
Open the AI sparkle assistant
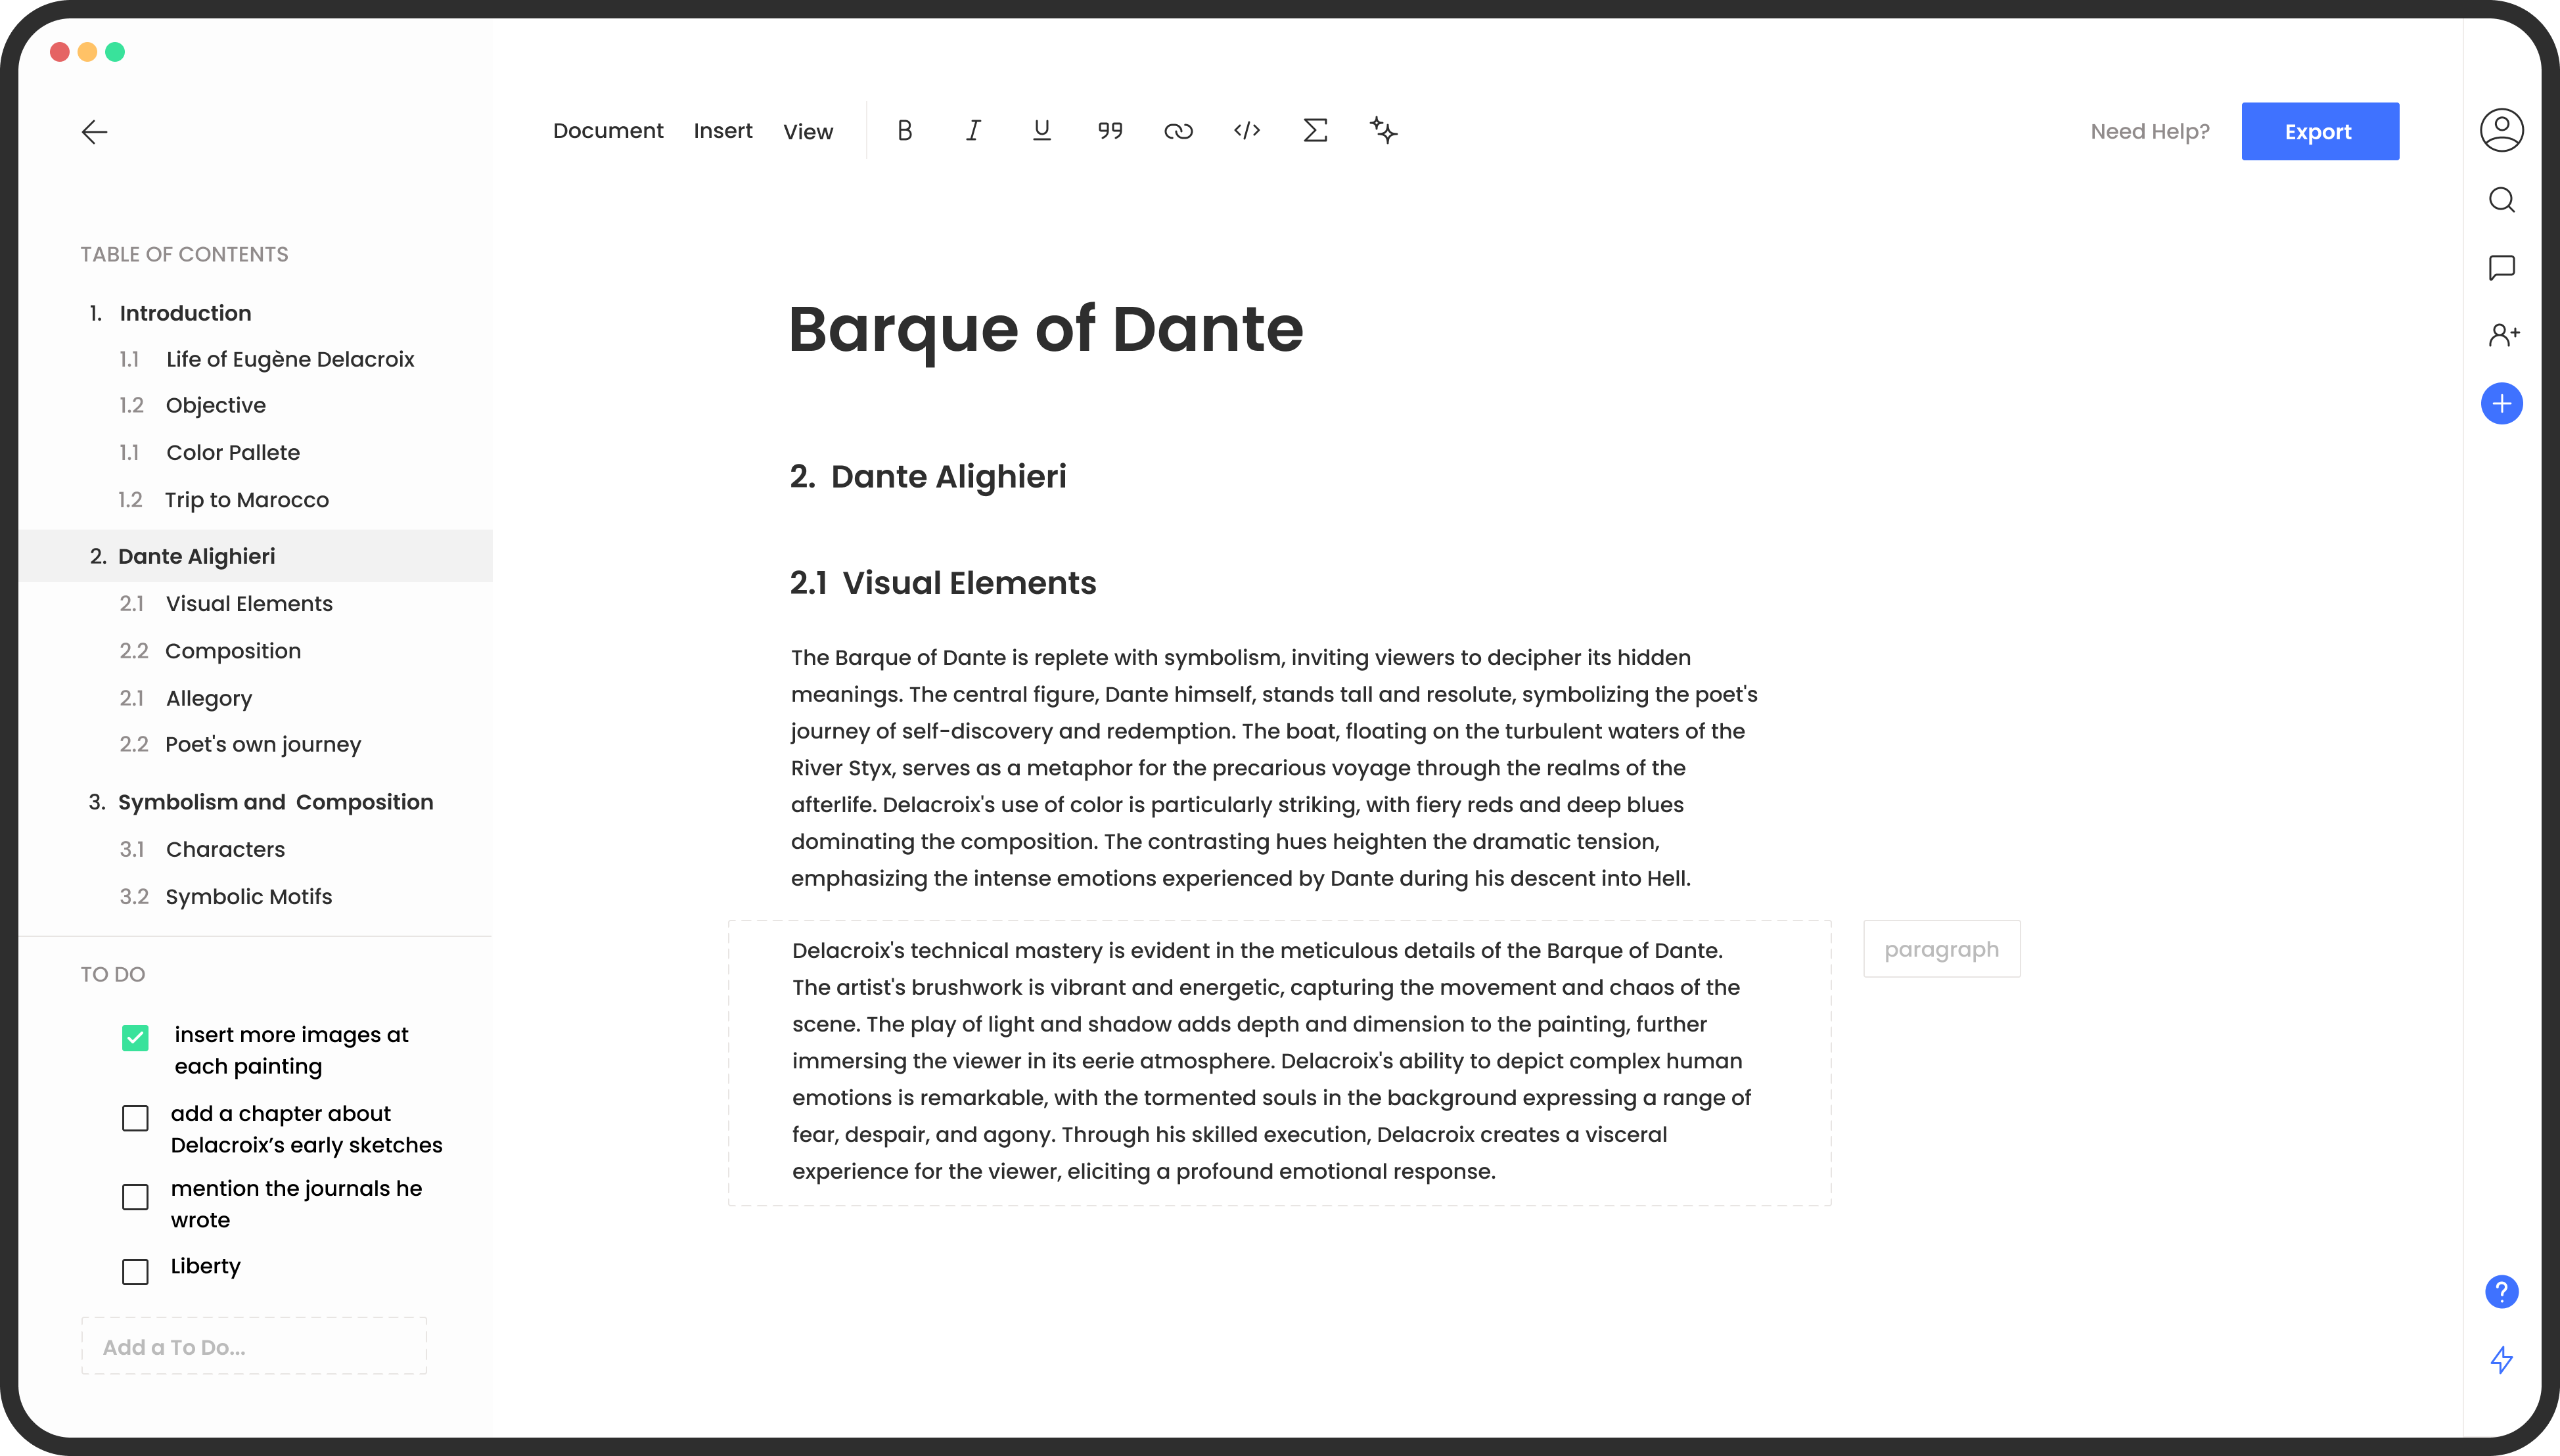pos(1384,131)
